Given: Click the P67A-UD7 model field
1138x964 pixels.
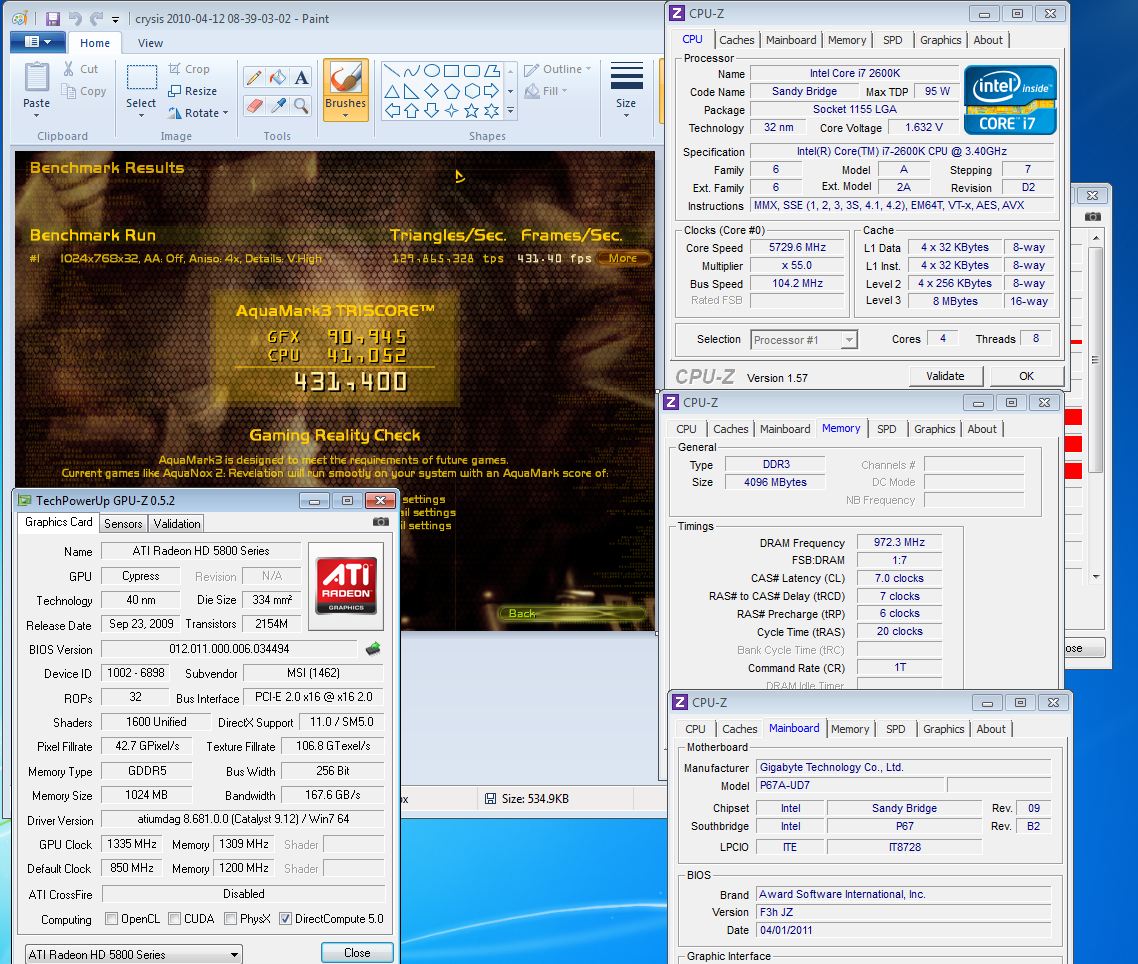Looking at the screenshot, I should 851,785.
